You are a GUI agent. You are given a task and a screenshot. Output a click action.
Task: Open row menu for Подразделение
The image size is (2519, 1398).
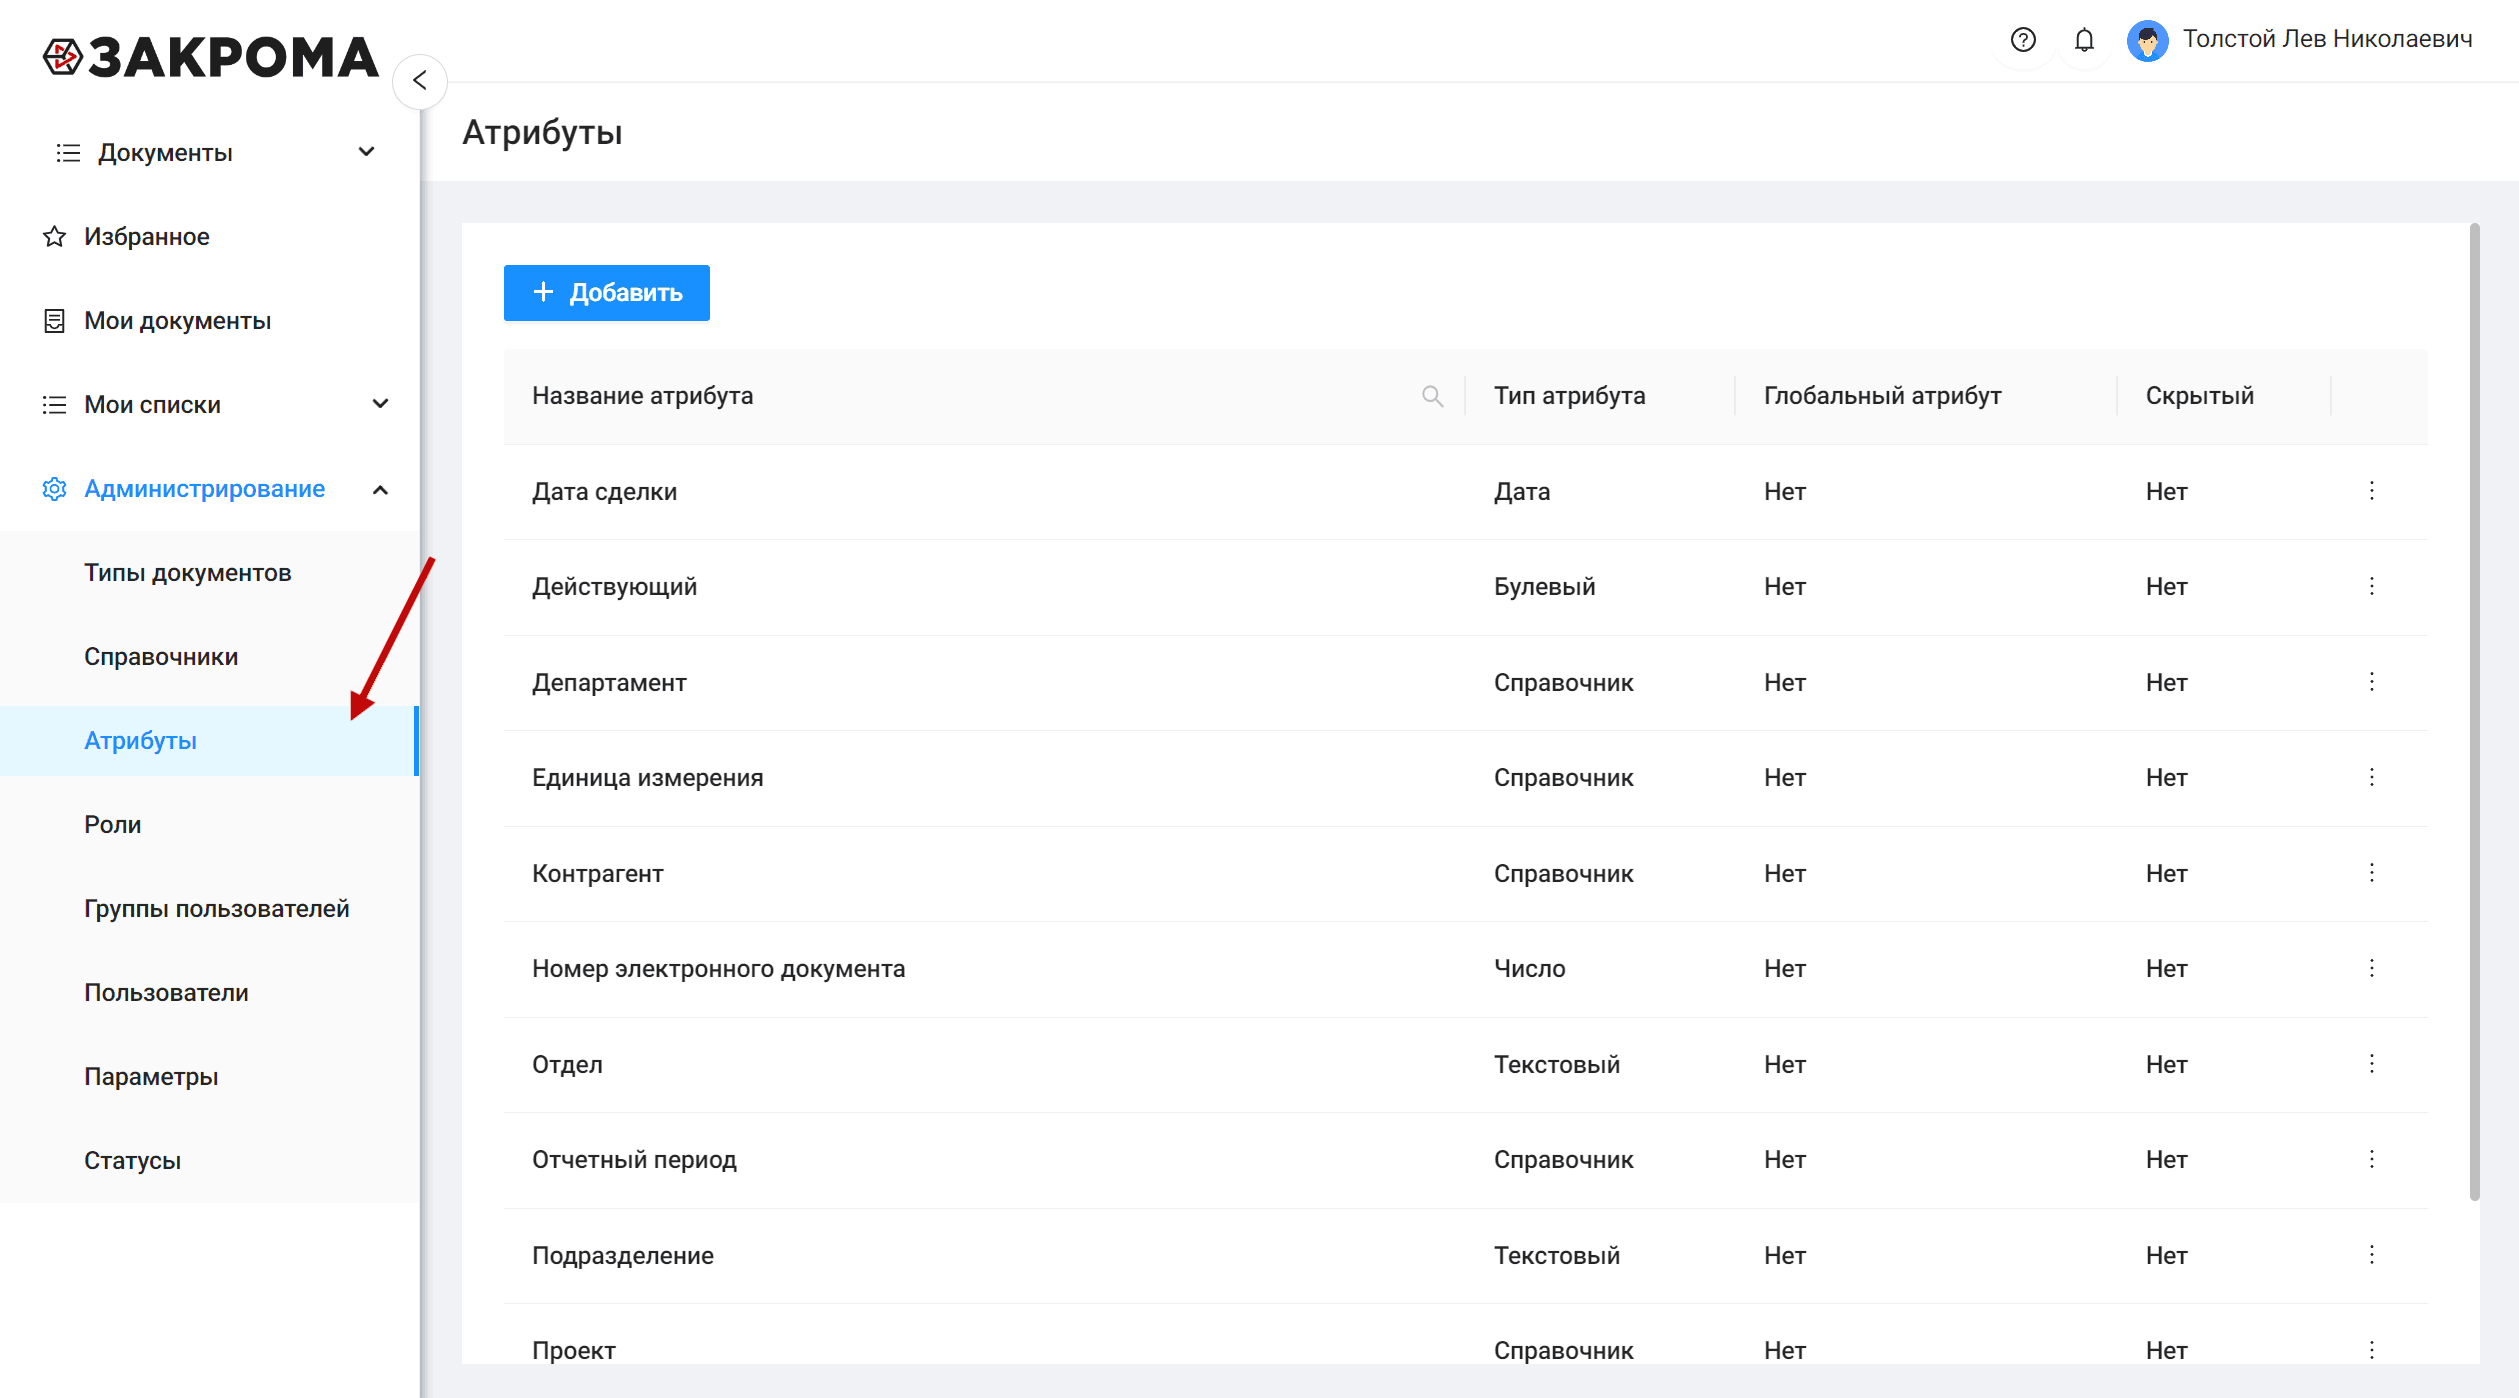coord(2371,1255)
